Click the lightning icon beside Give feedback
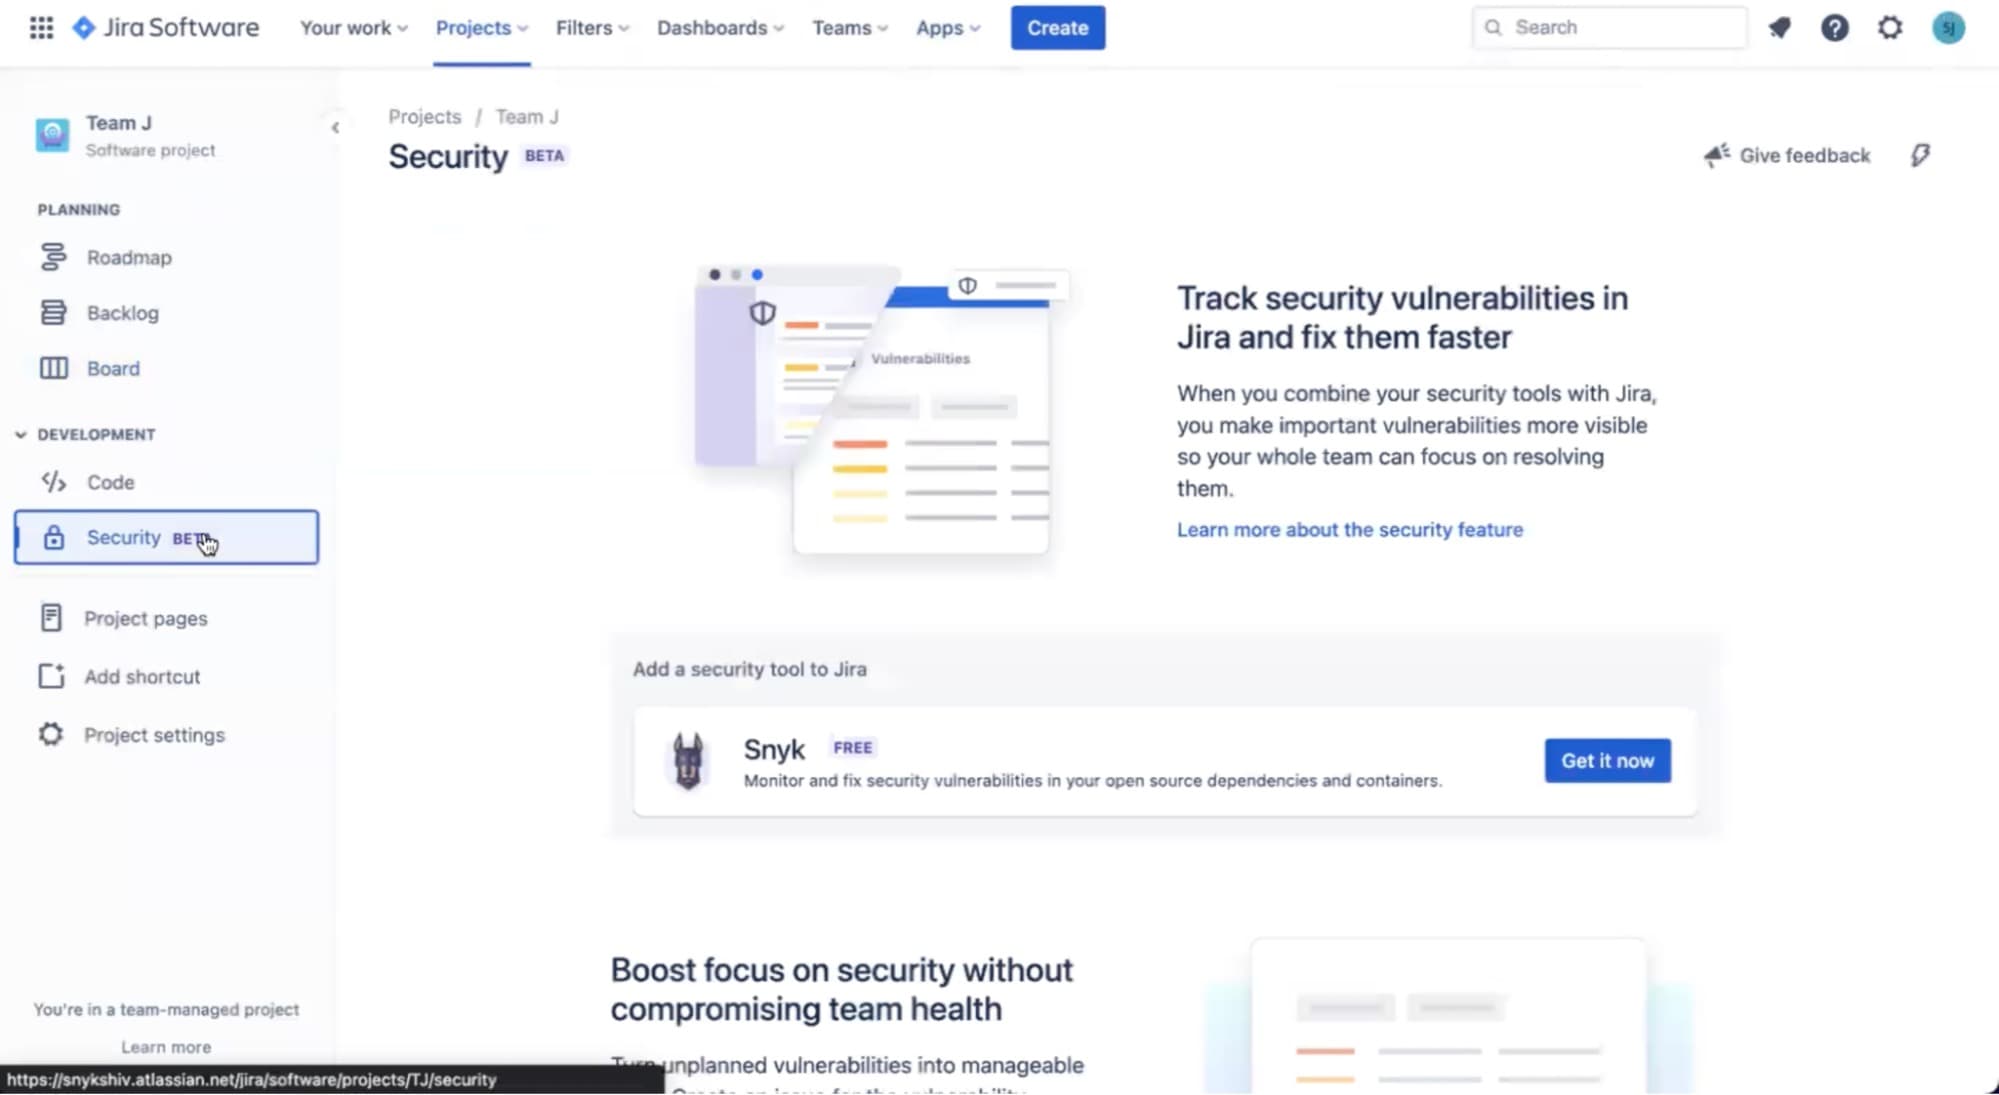 click(x=1920, y=155)
